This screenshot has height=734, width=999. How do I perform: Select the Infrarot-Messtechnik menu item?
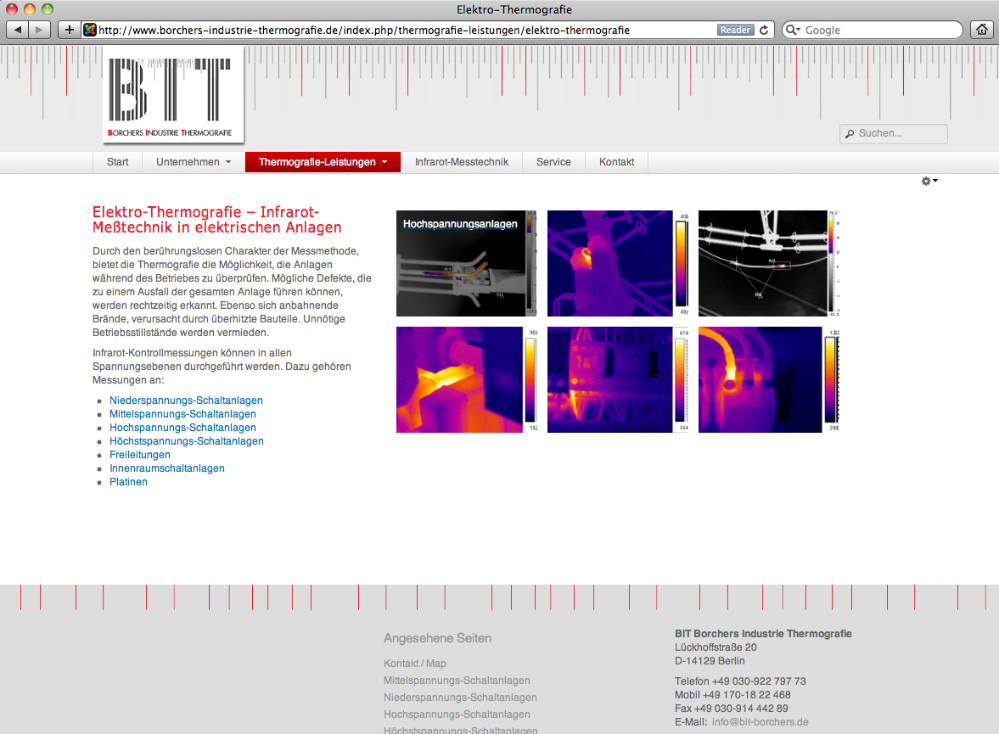click(461, 161)
